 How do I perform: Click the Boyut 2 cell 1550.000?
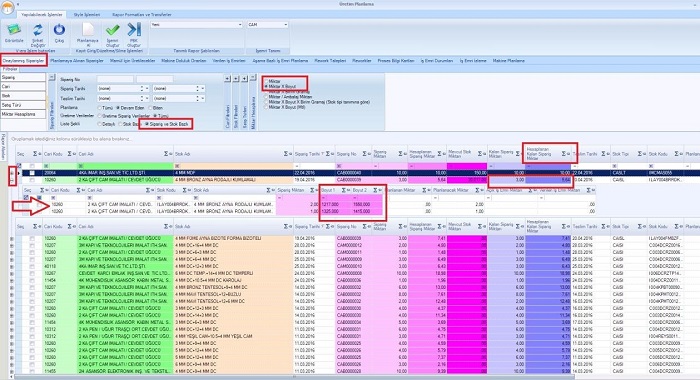click(x=367, y=205)
